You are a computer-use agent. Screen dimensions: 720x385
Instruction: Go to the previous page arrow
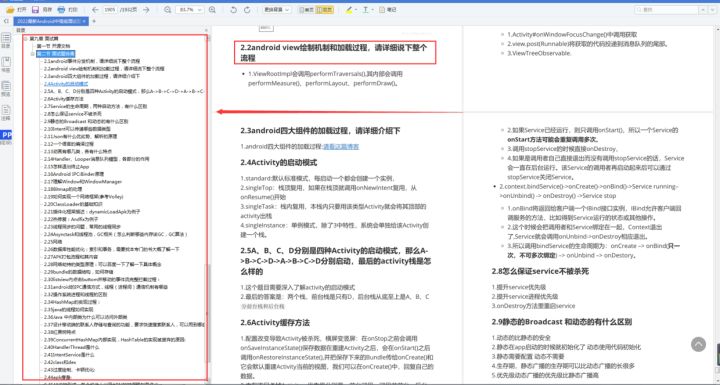coord(95,10)
